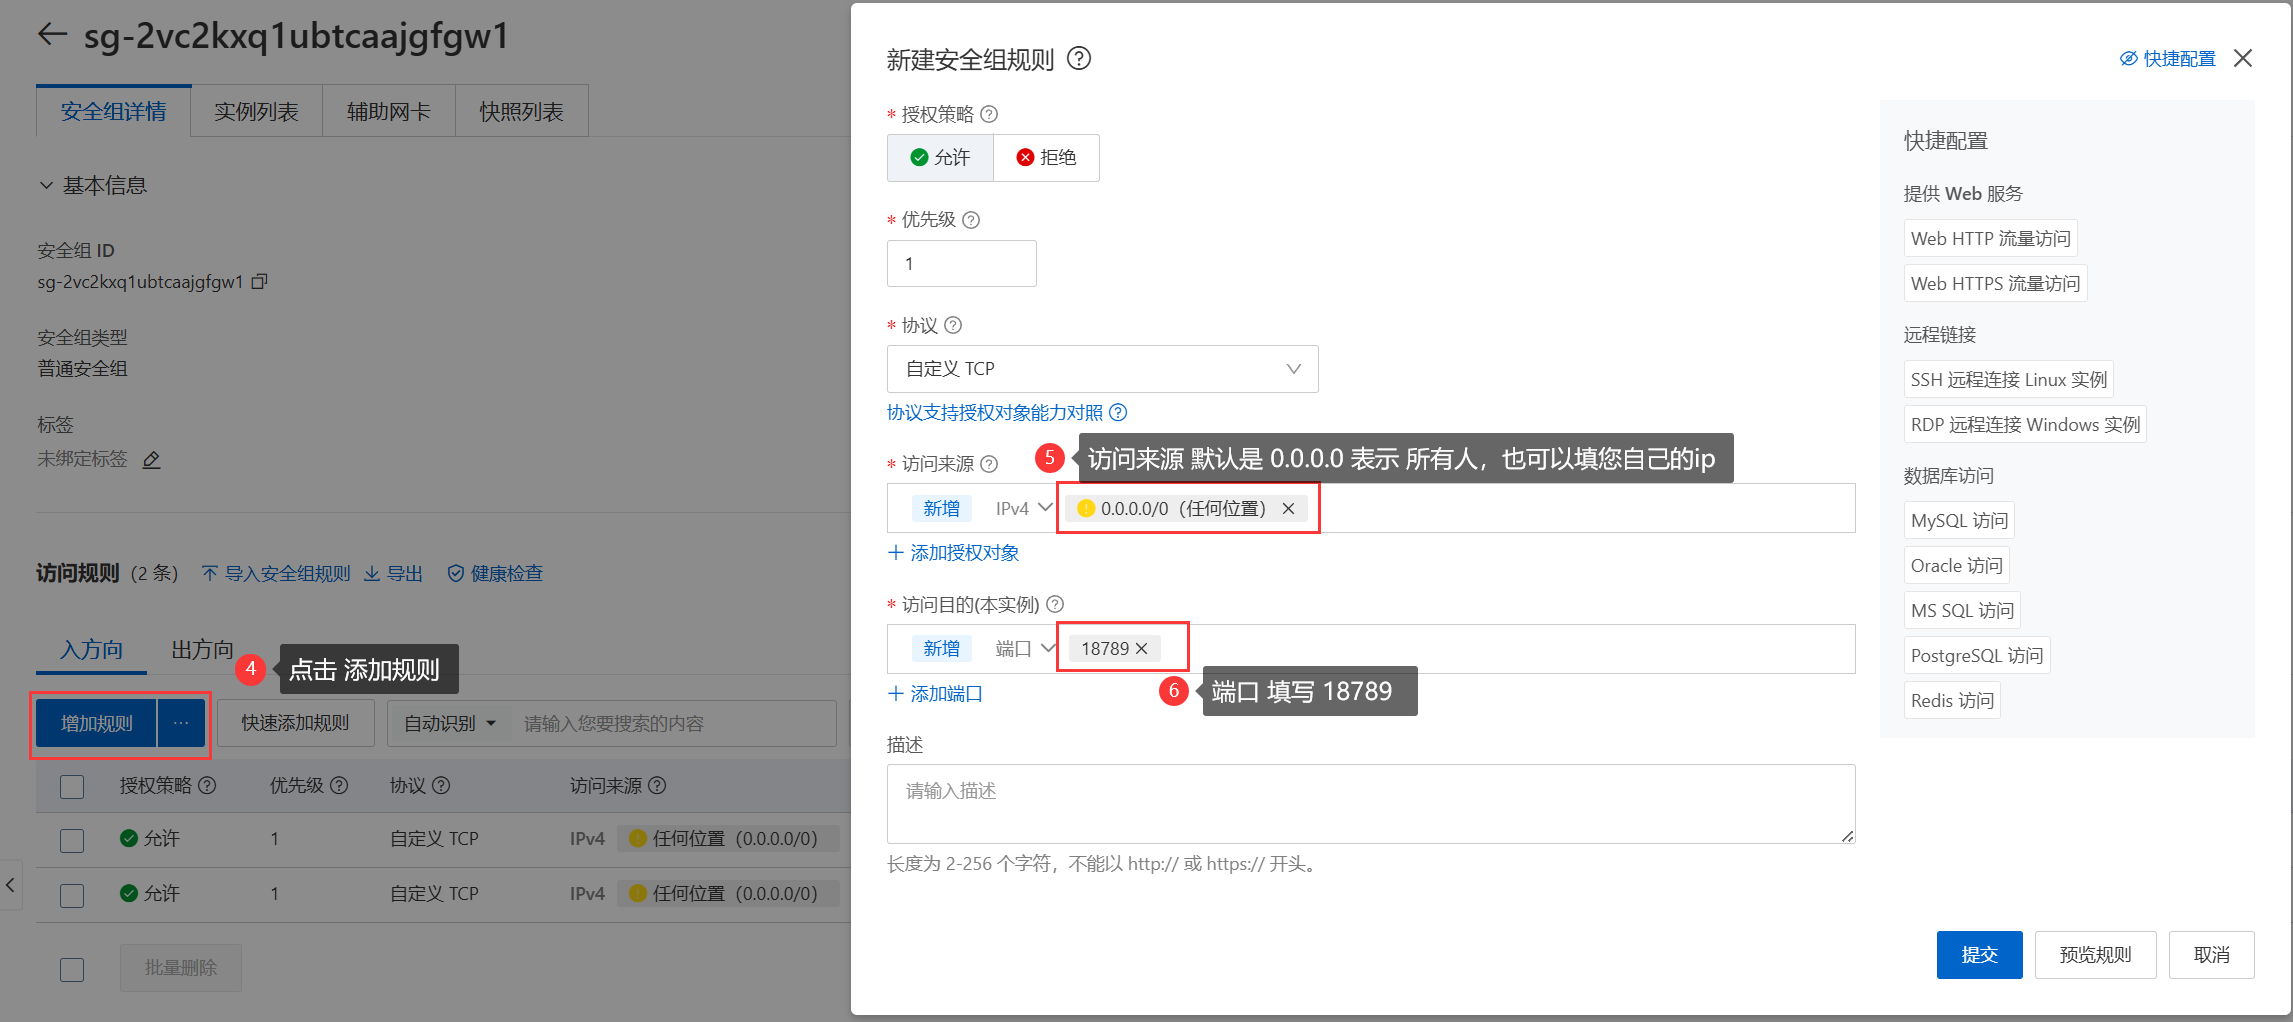
Task: Click the help icon beside 授权策略 in dialog
Action: 989,115
